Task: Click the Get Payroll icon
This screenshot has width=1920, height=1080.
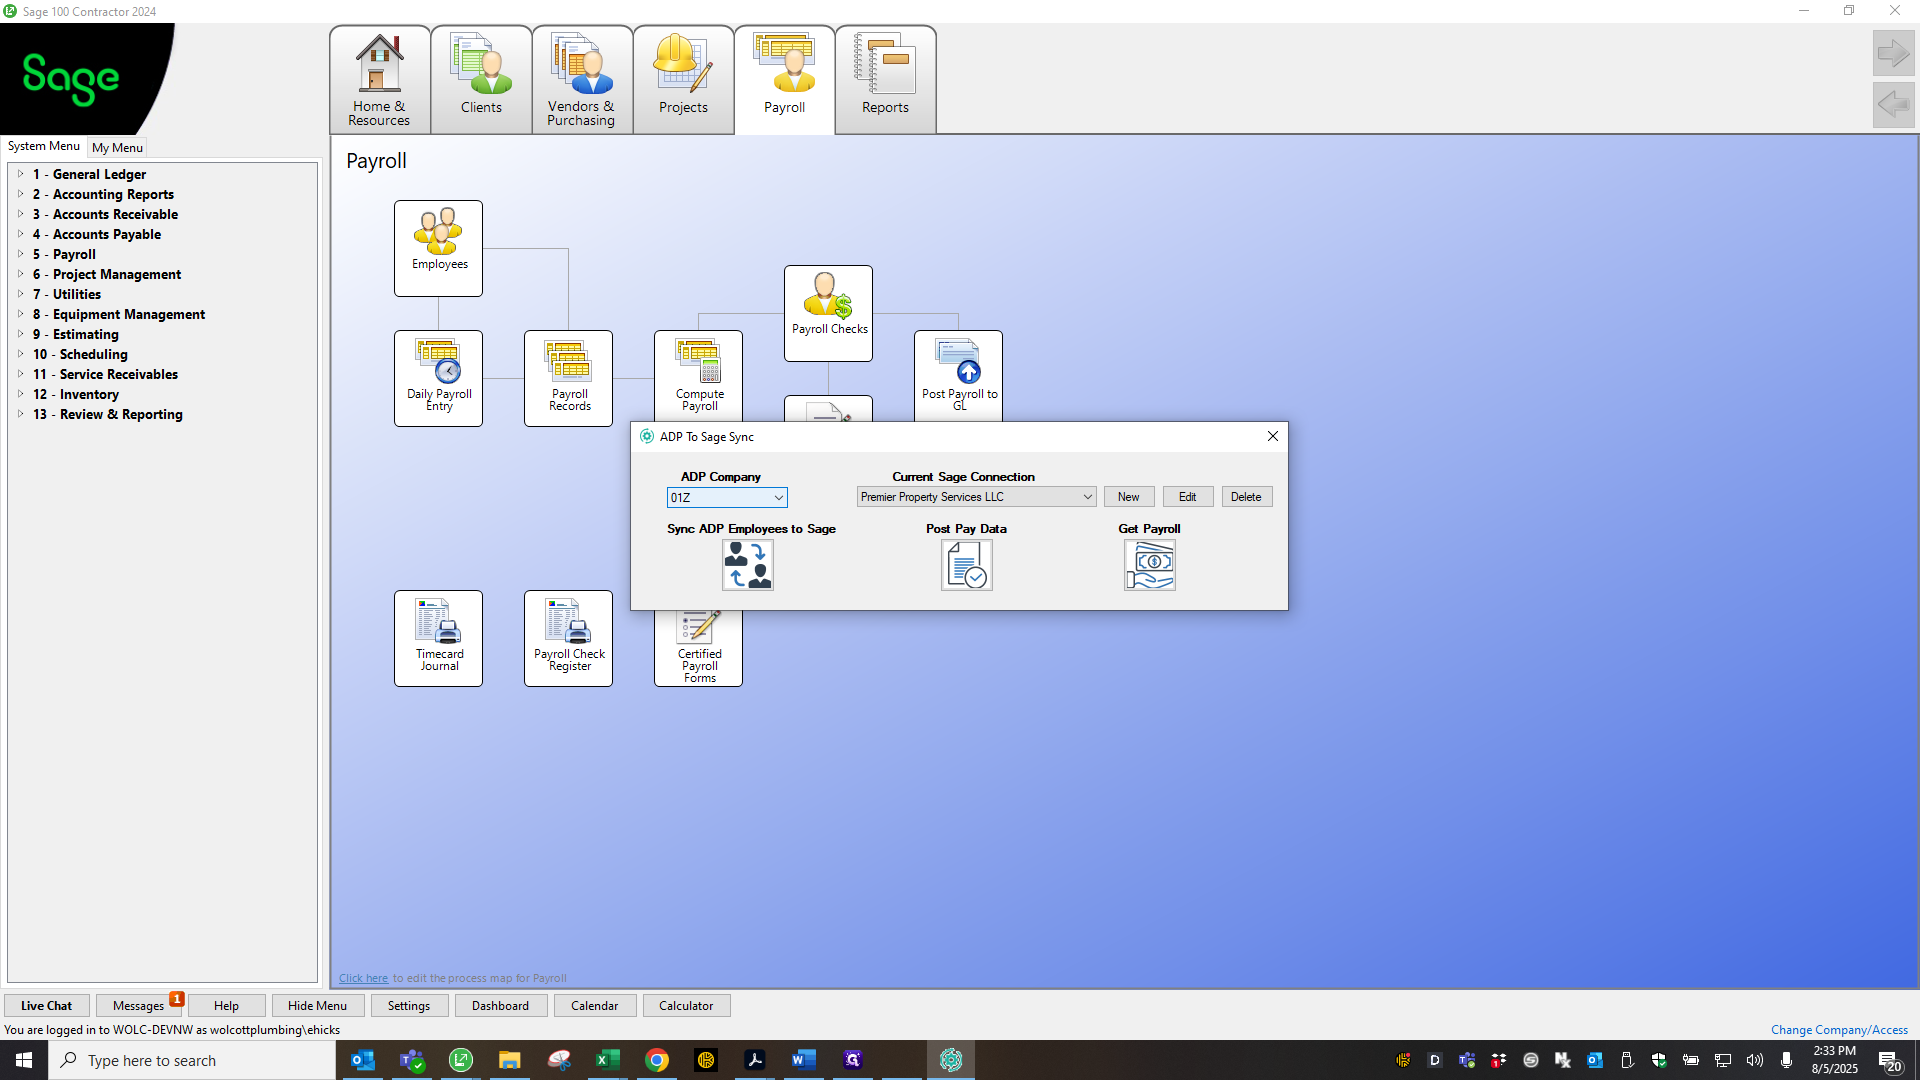Action: tap(1149, 565)
